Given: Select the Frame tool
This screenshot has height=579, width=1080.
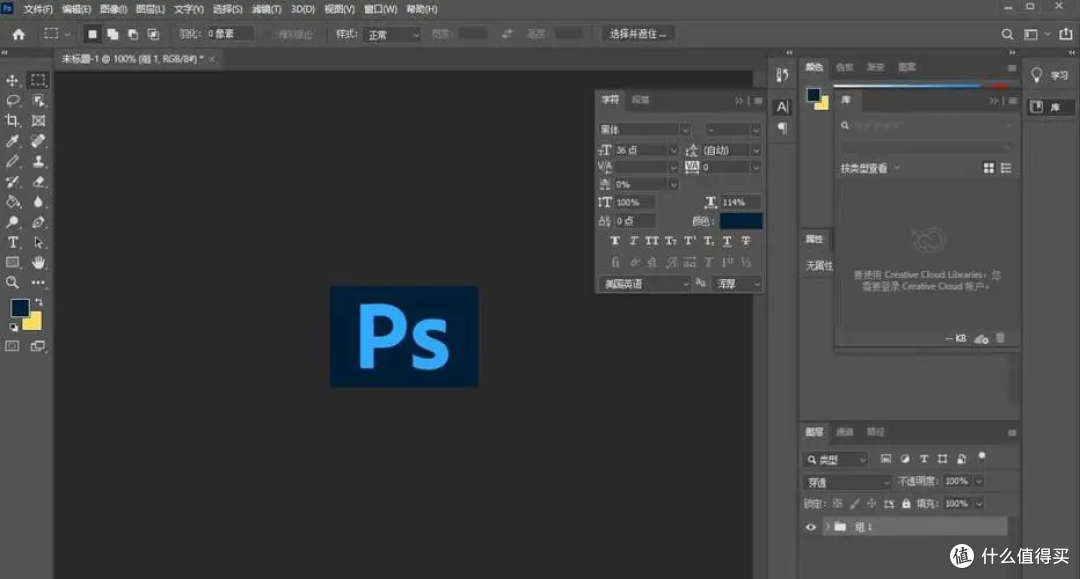Looking at the screenshot, I should [38, 121].
